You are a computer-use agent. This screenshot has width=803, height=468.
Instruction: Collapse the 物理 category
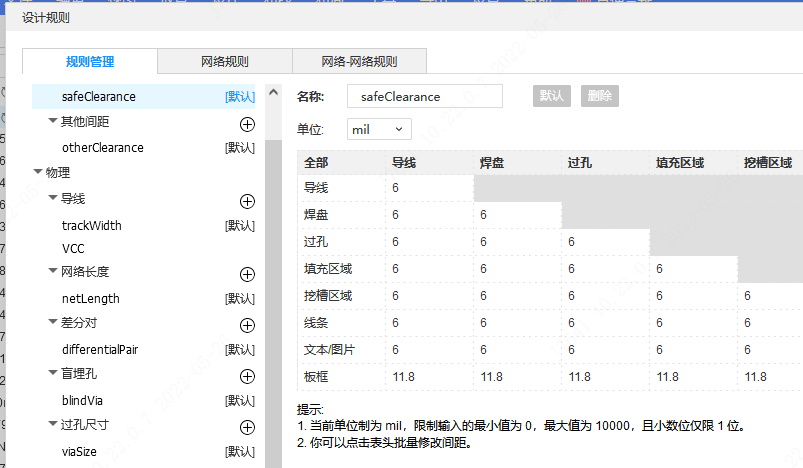pyautogui.click(x=38, y=173)
